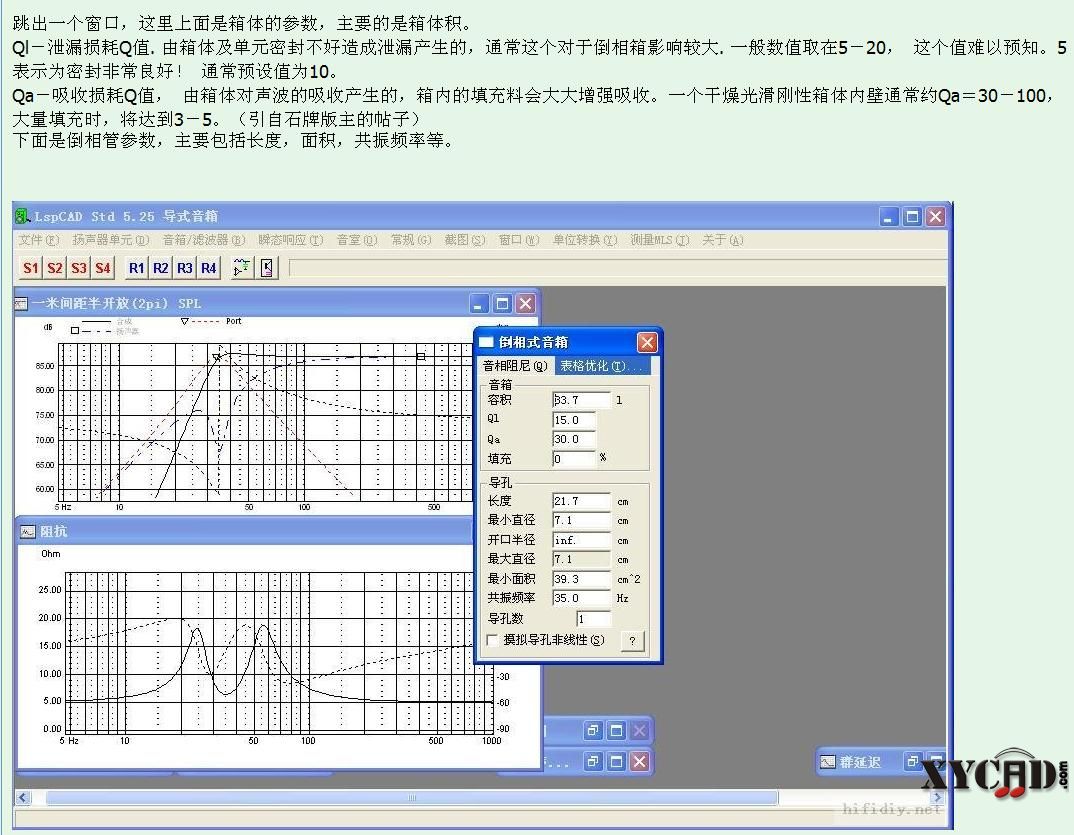
Task: Click the 阻抗 window title icon
Action: pos(27,532)
